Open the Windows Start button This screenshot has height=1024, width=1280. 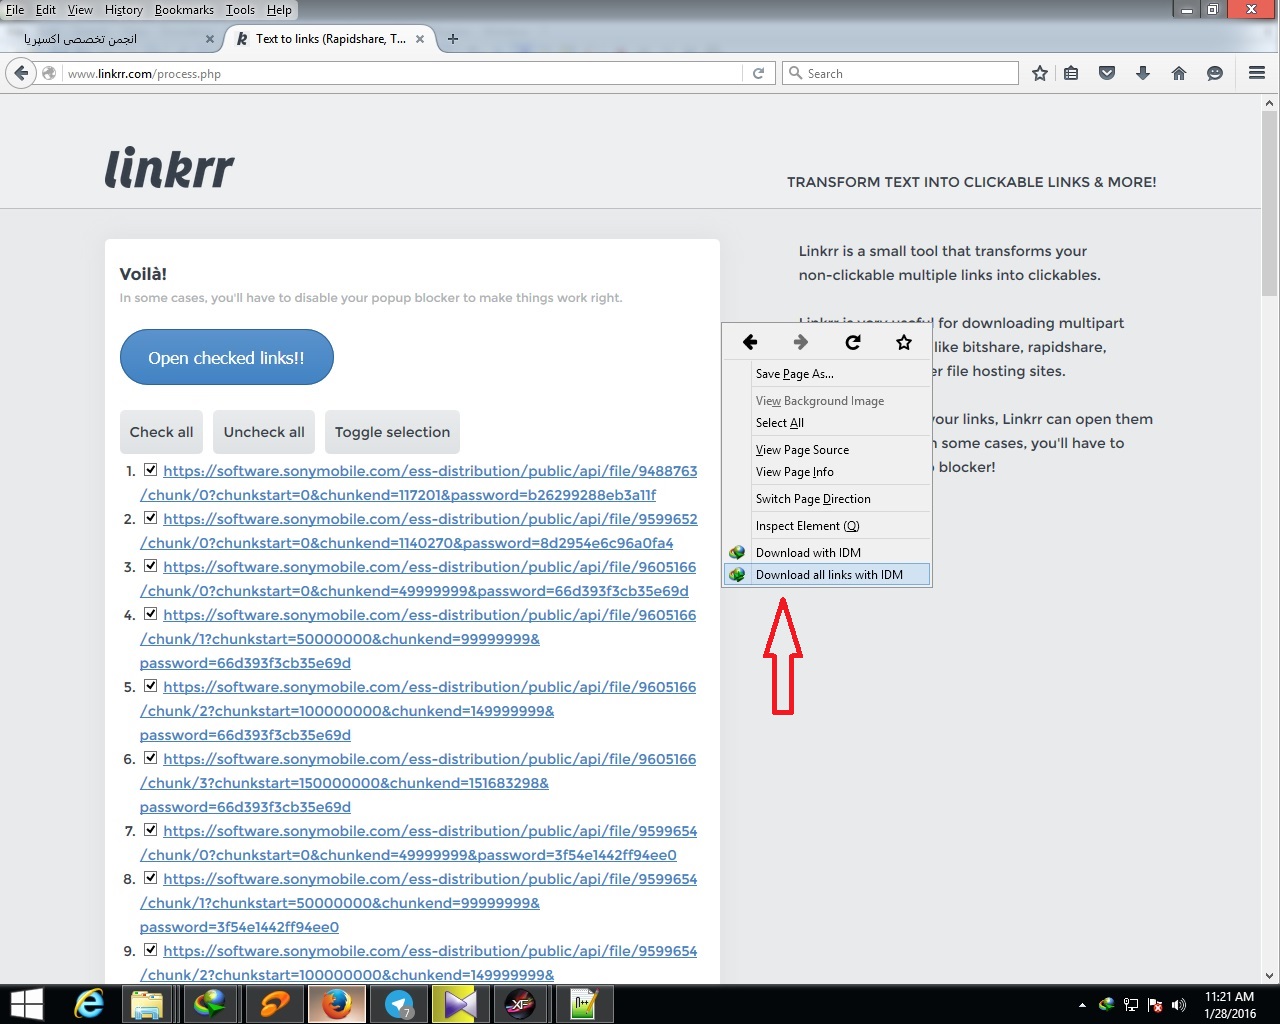(26, 1004)
